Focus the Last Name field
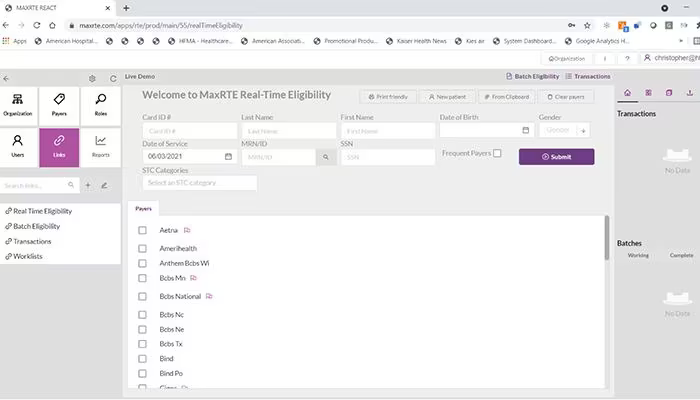The image size is (700, 400). pos(289,131)
